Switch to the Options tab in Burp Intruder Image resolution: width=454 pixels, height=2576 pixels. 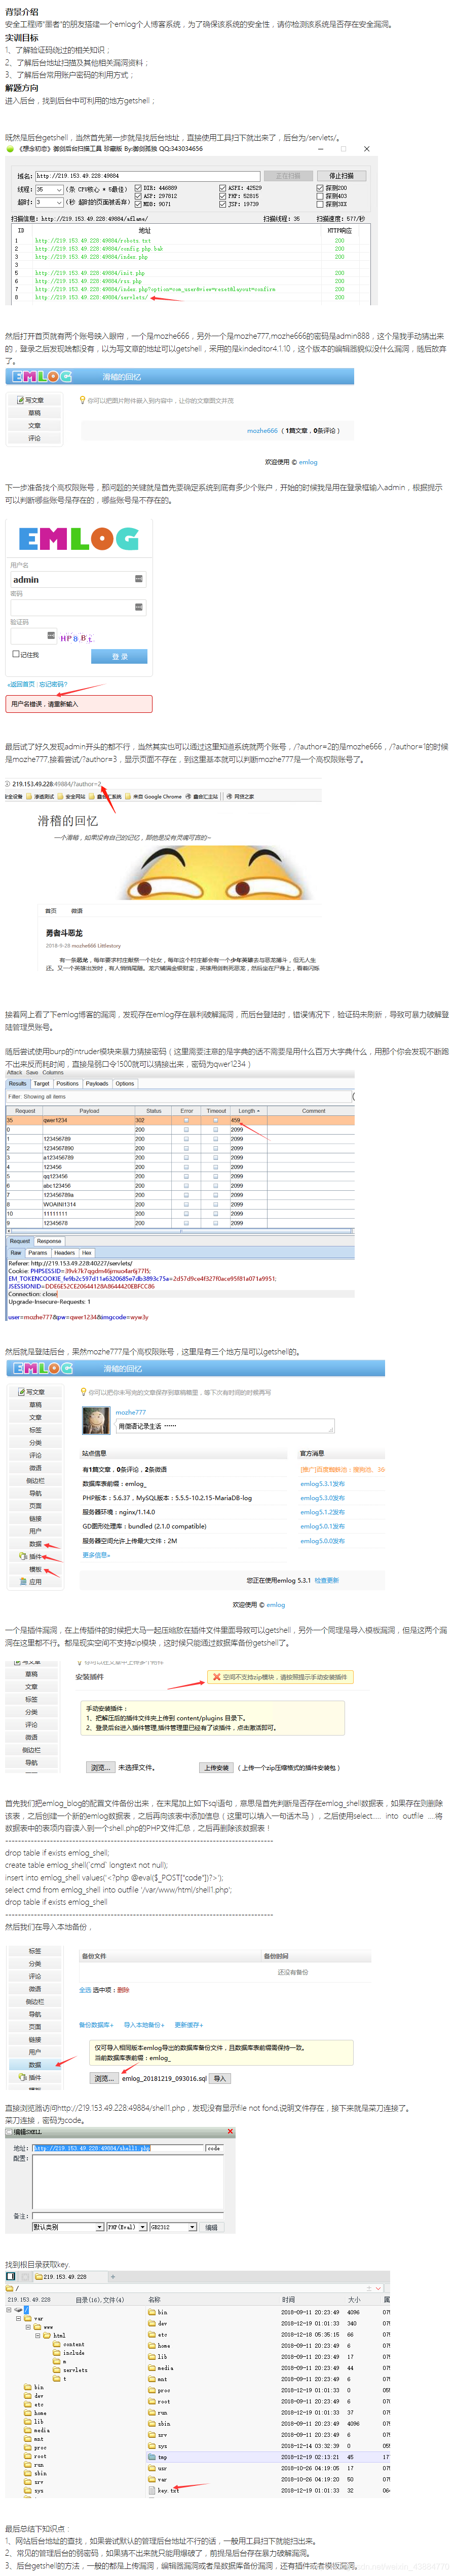pyautogui.click(x=124, y=1083)
